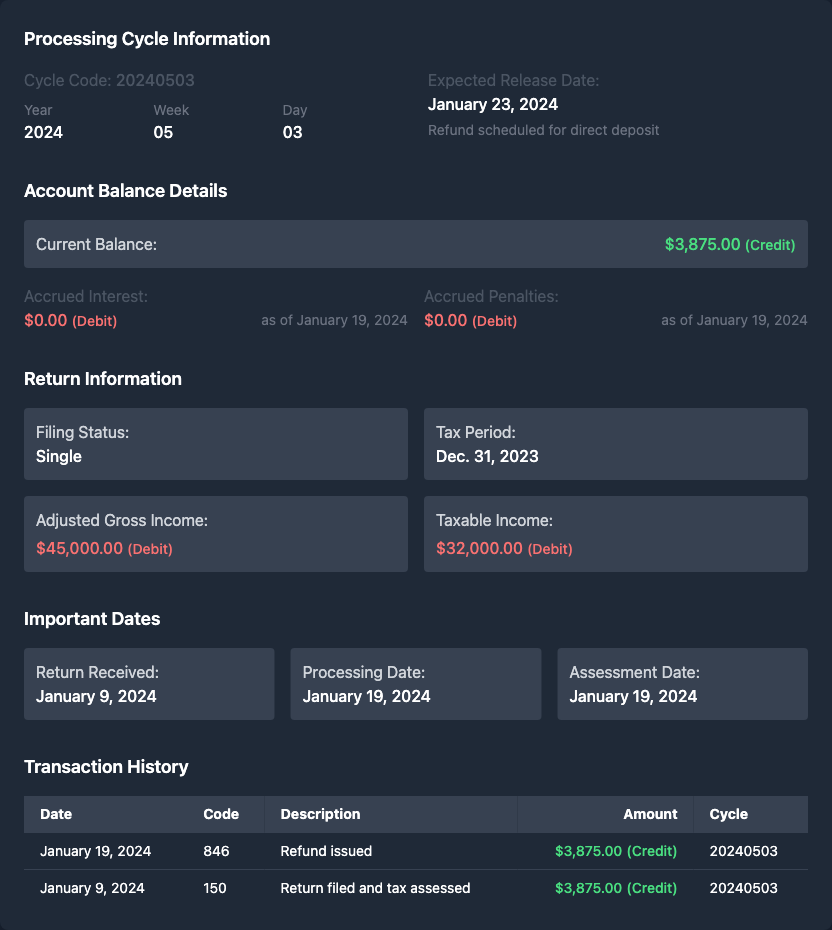This screenshot has width=832, height=930.
Task: Click the Current Balance credit amount
Action: [729, 244]
